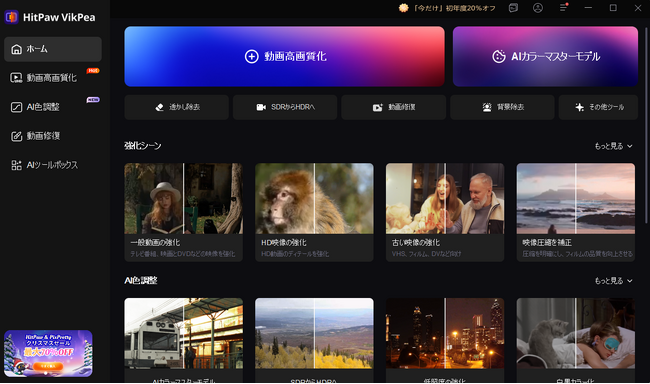This screenshot has height=384, width=650.
Task: Open the train station AI color thumbnail
Action: (x=184, y=333)
